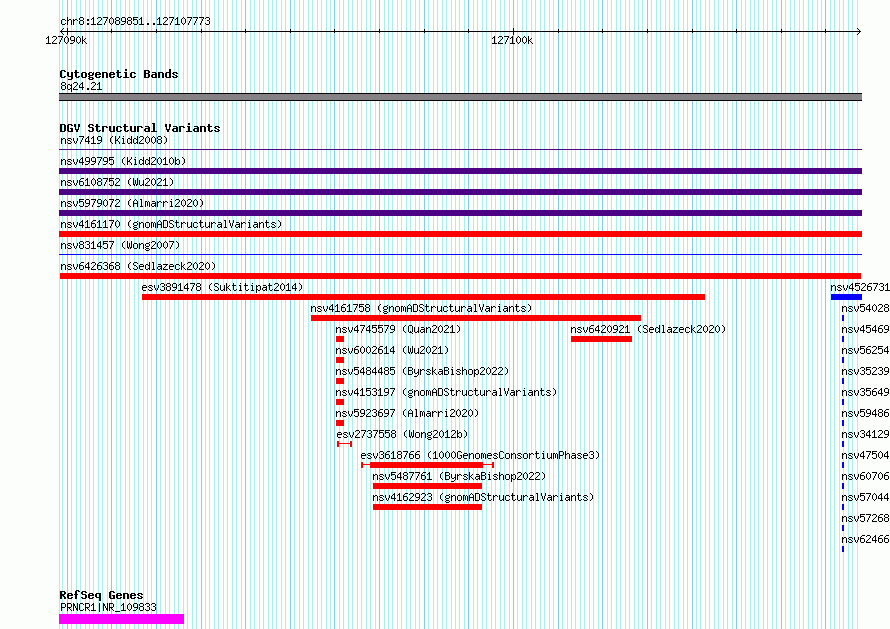Click the nsv5484485 (ByrskaBishop2022) label
This screenshot has height=629, width=890.
point(422,371)
